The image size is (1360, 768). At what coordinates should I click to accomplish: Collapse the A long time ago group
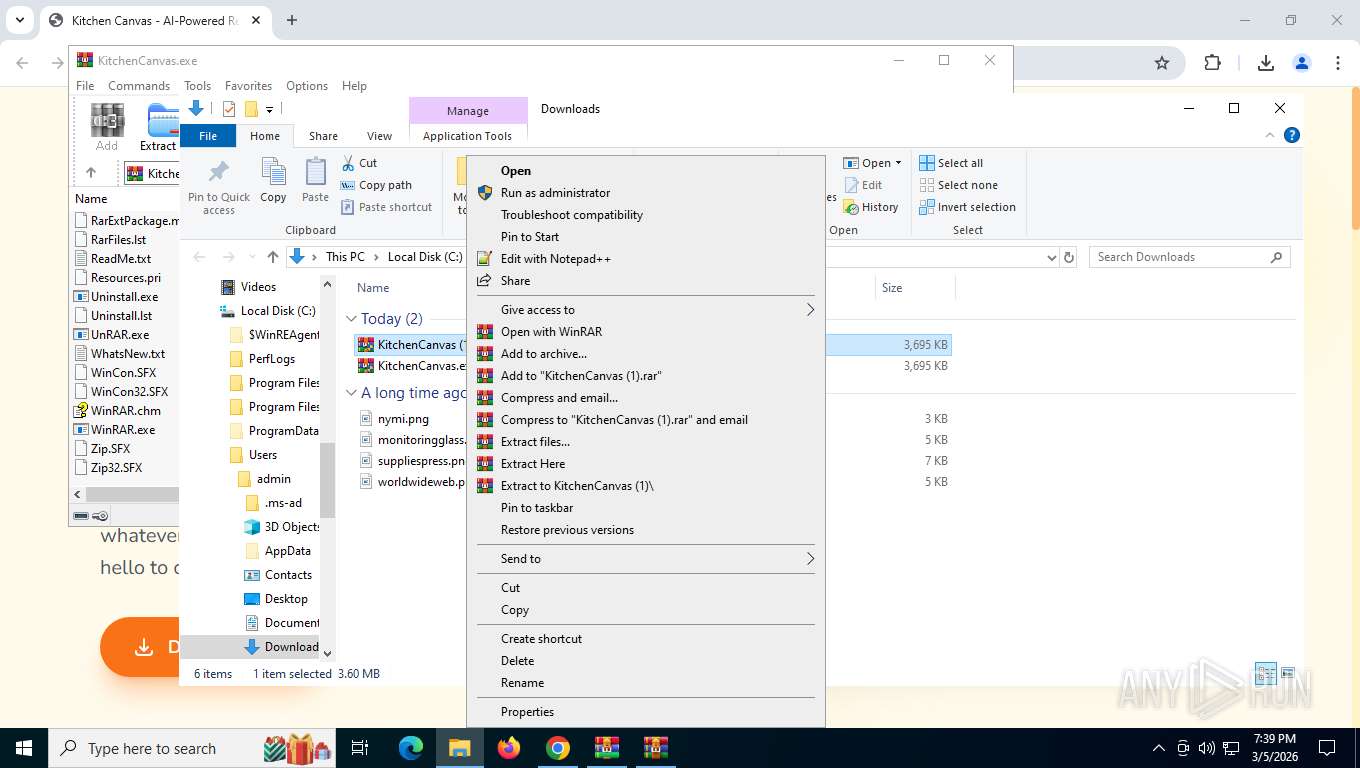[351, 393]
